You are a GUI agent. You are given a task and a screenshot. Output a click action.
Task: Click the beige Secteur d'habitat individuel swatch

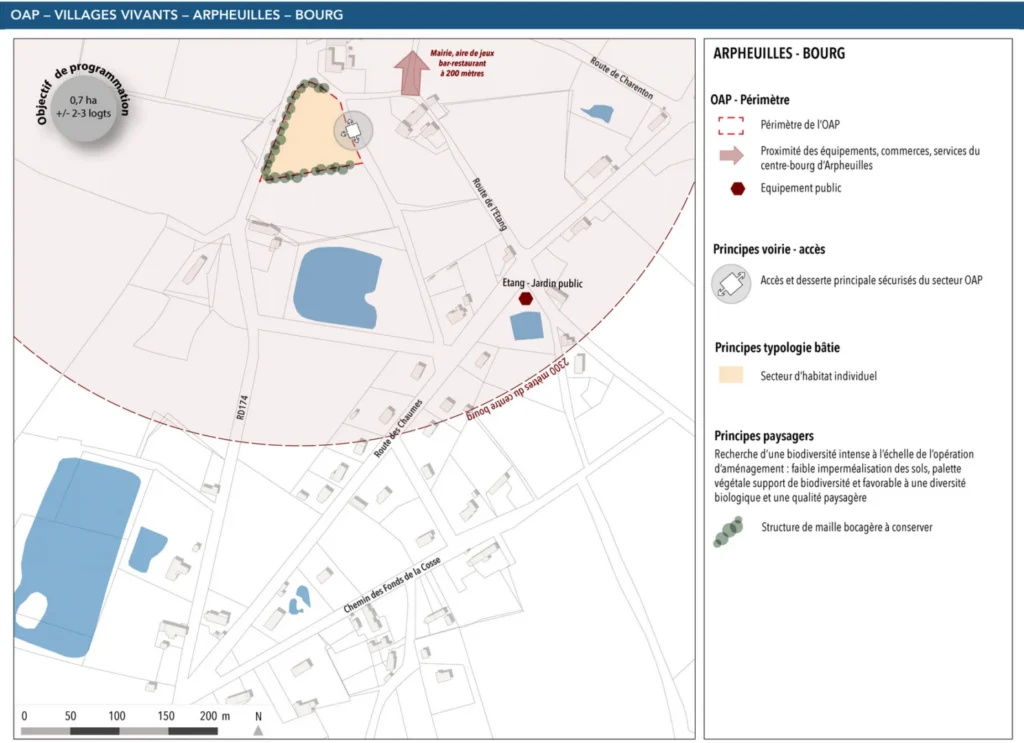tap(732, 376)
